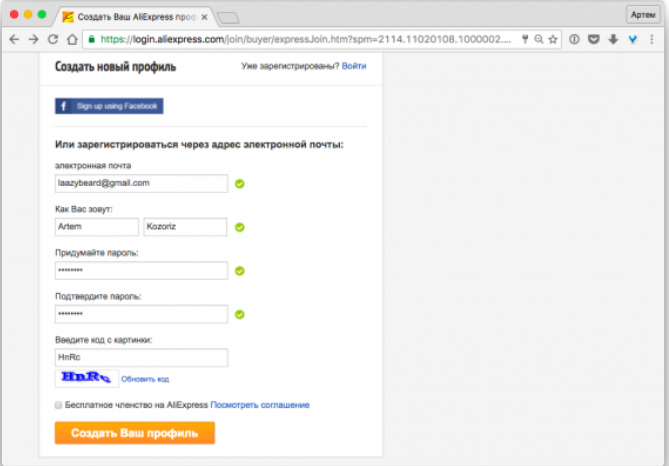Click the macOS yellow minimize button

click(x=28, y=15)
